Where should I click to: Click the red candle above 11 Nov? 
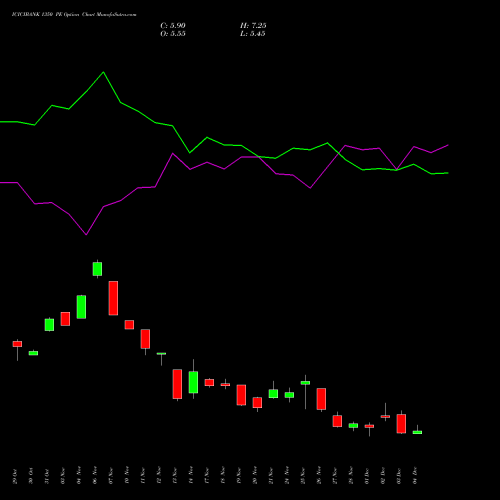coord(145,339)
